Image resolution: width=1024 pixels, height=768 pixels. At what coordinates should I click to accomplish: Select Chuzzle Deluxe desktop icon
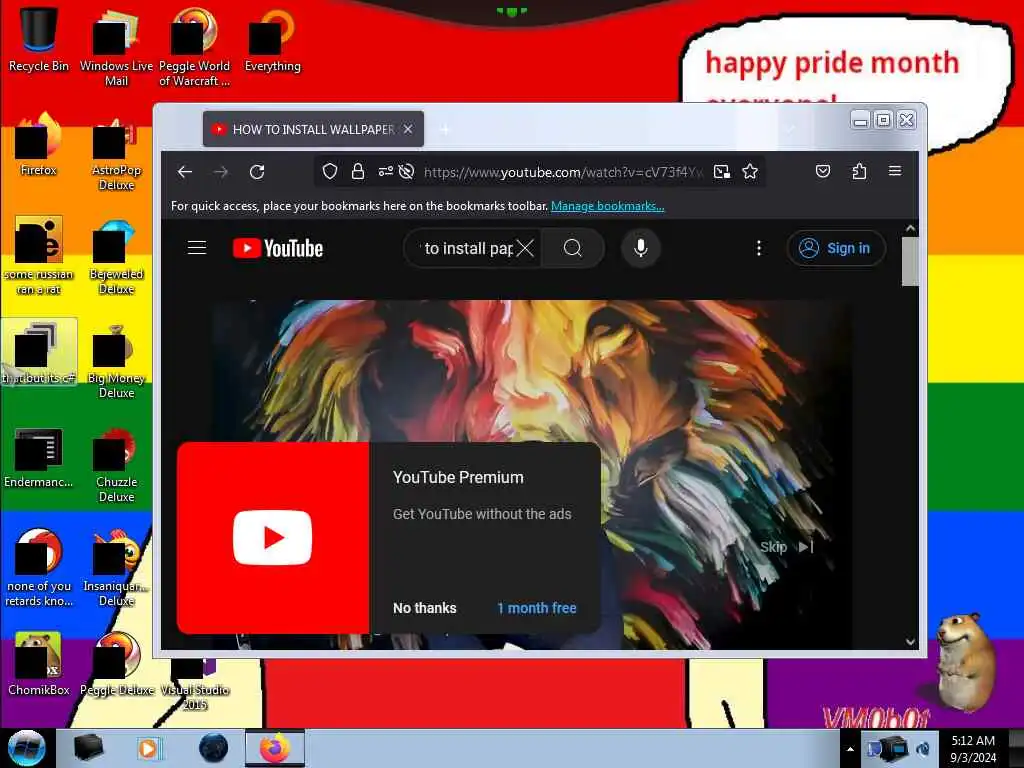coord(116,464)
